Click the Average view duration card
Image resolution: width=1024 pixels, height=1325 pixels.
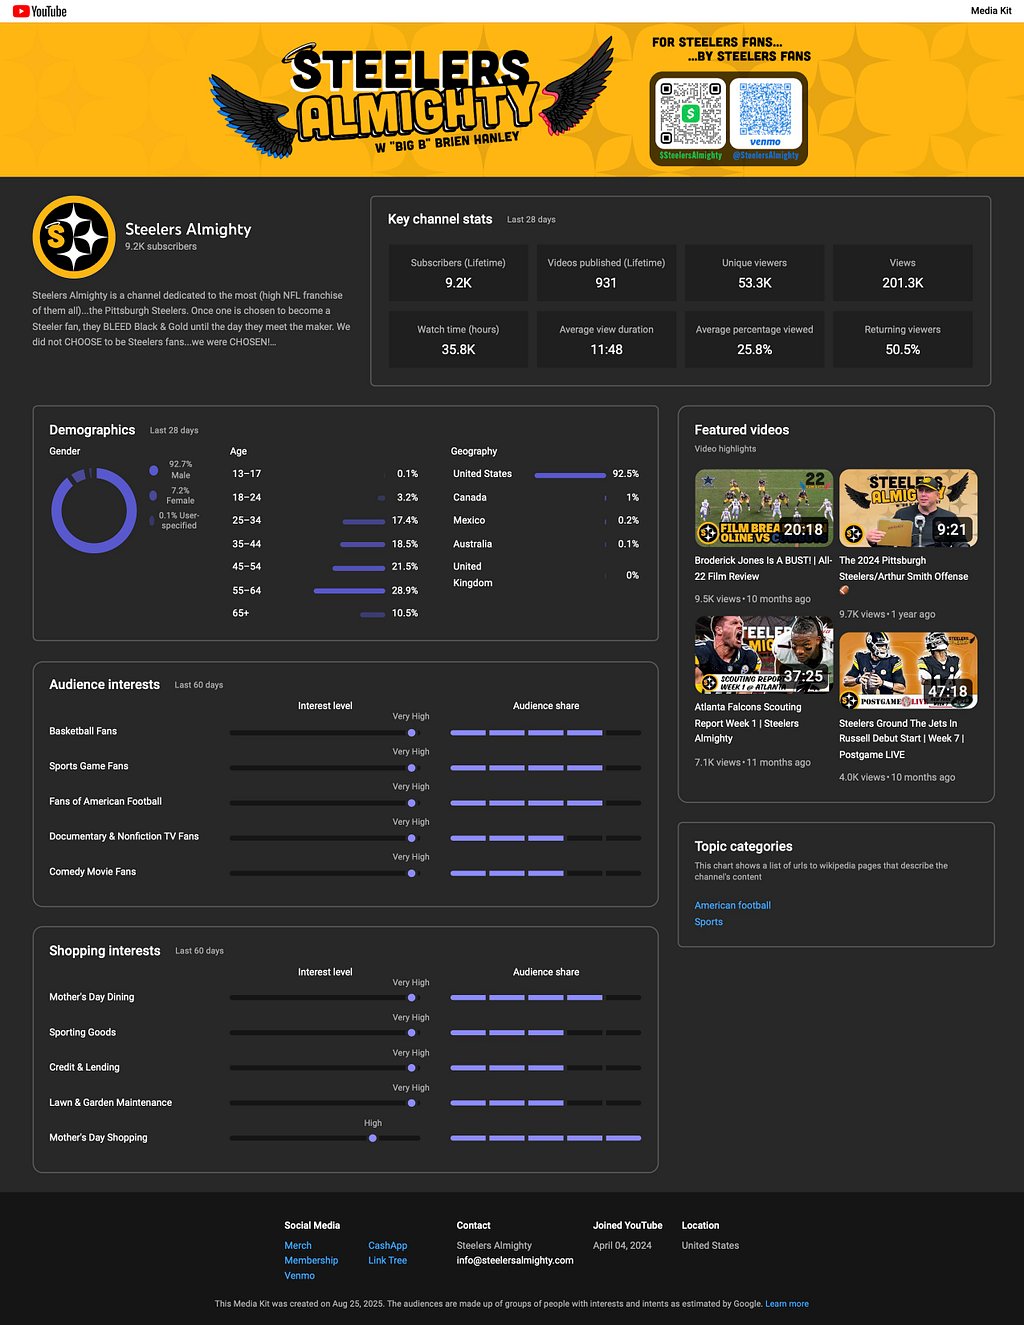pos(606,340)
